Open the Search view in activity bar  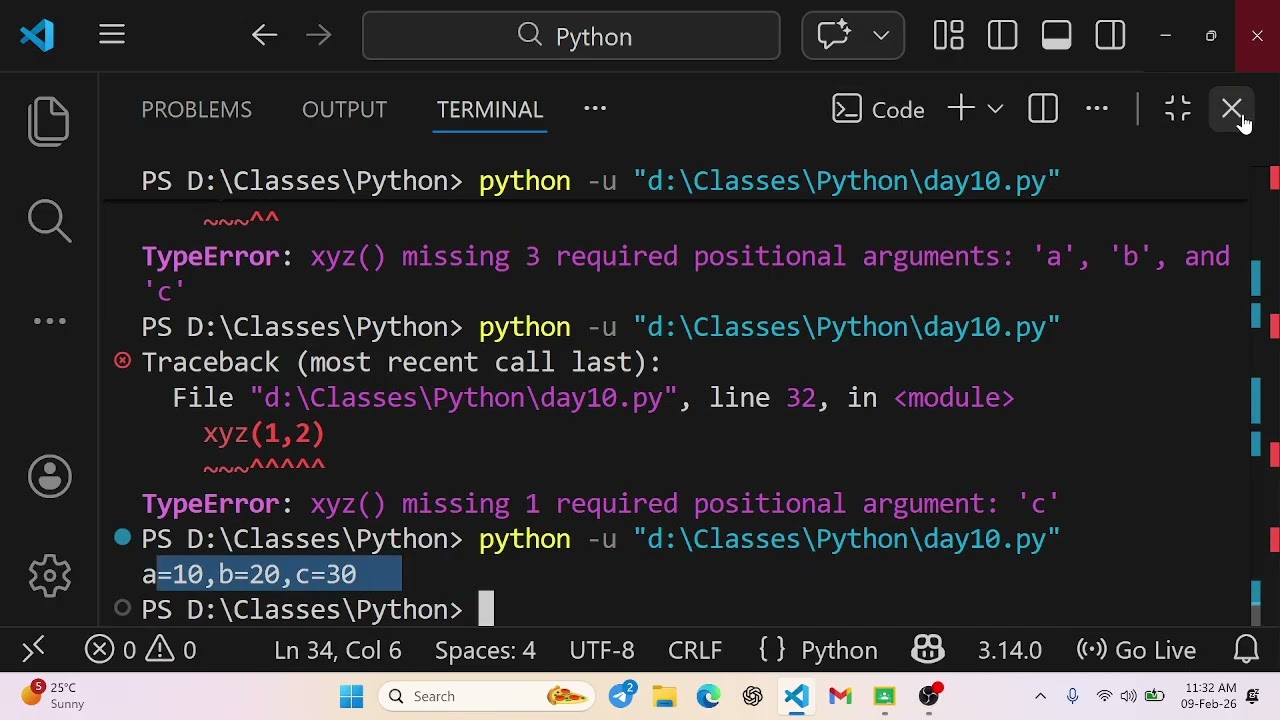(x=49, y=221)
